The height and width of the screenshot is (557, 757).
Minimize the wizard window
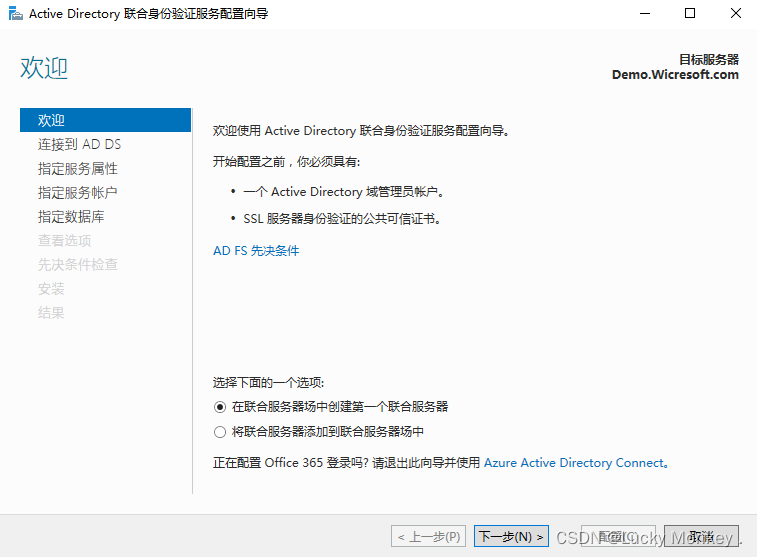click(x=645, y=14)
